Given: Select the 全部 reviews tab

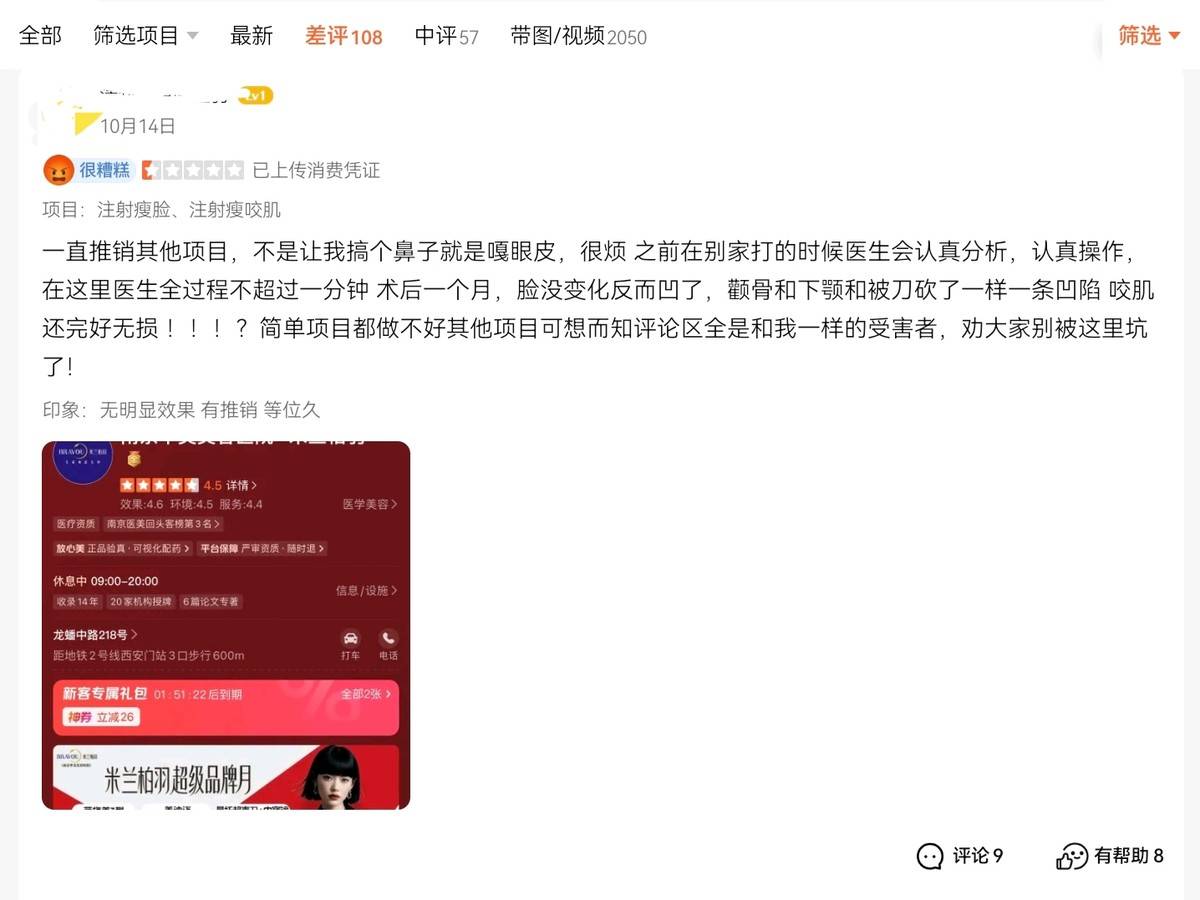Looking at the screenshot, I should 40,36.
